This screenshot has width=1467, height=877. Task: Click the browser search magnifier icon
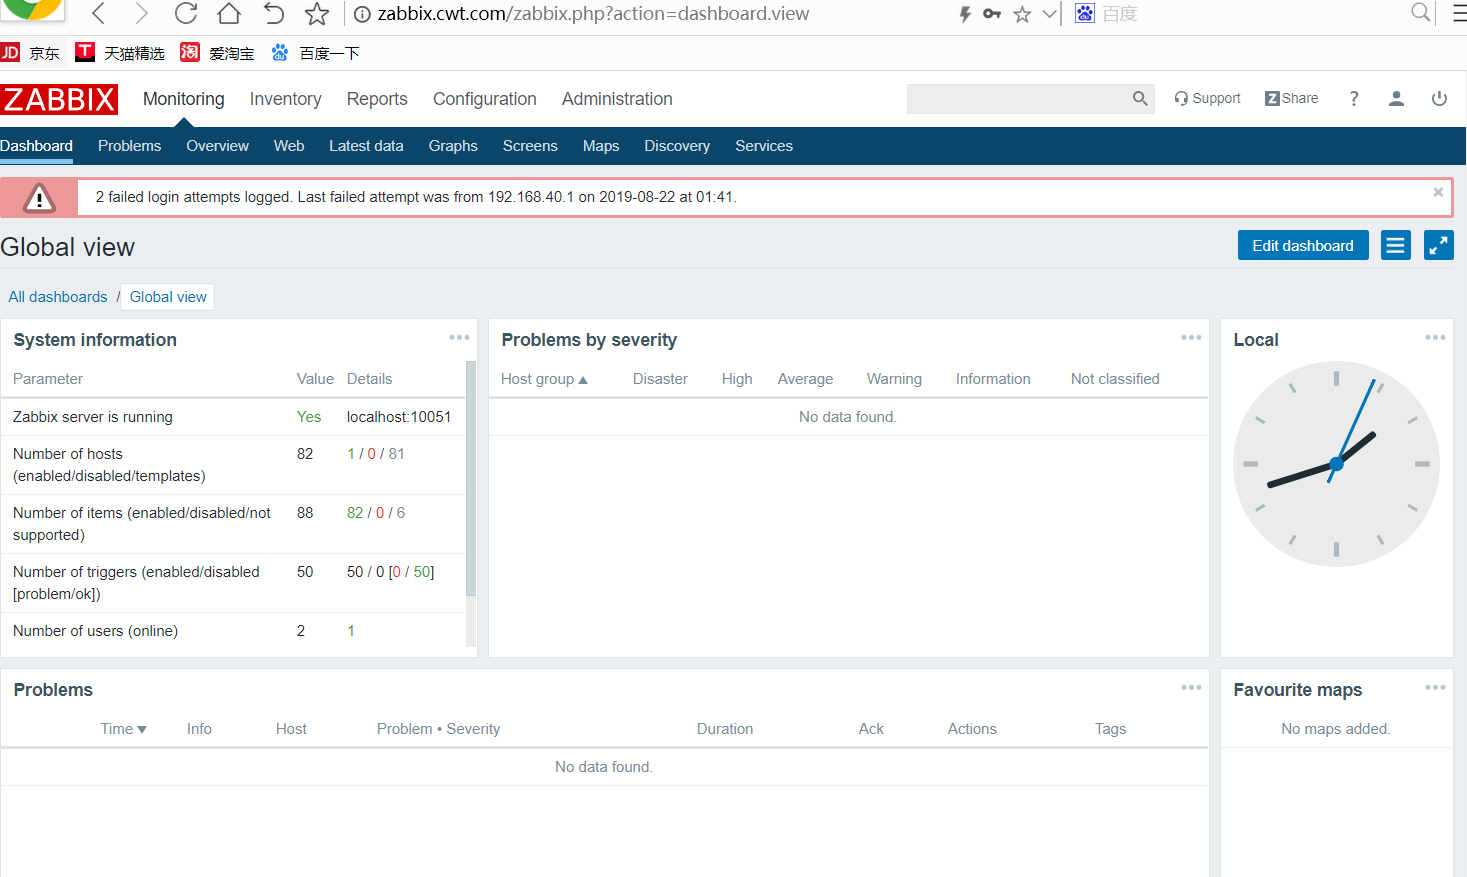point(1420,13)
